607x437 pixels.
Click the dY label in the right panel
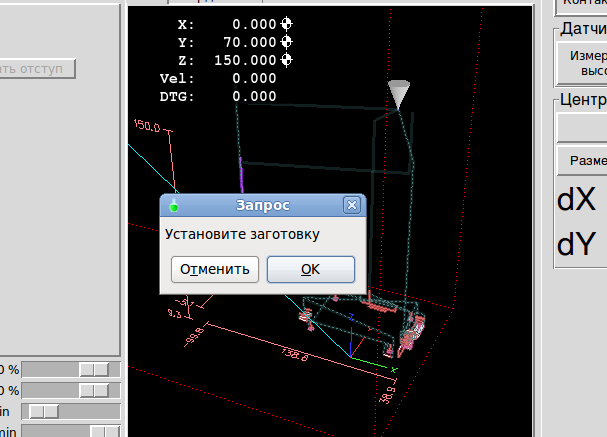pos(576,245)
